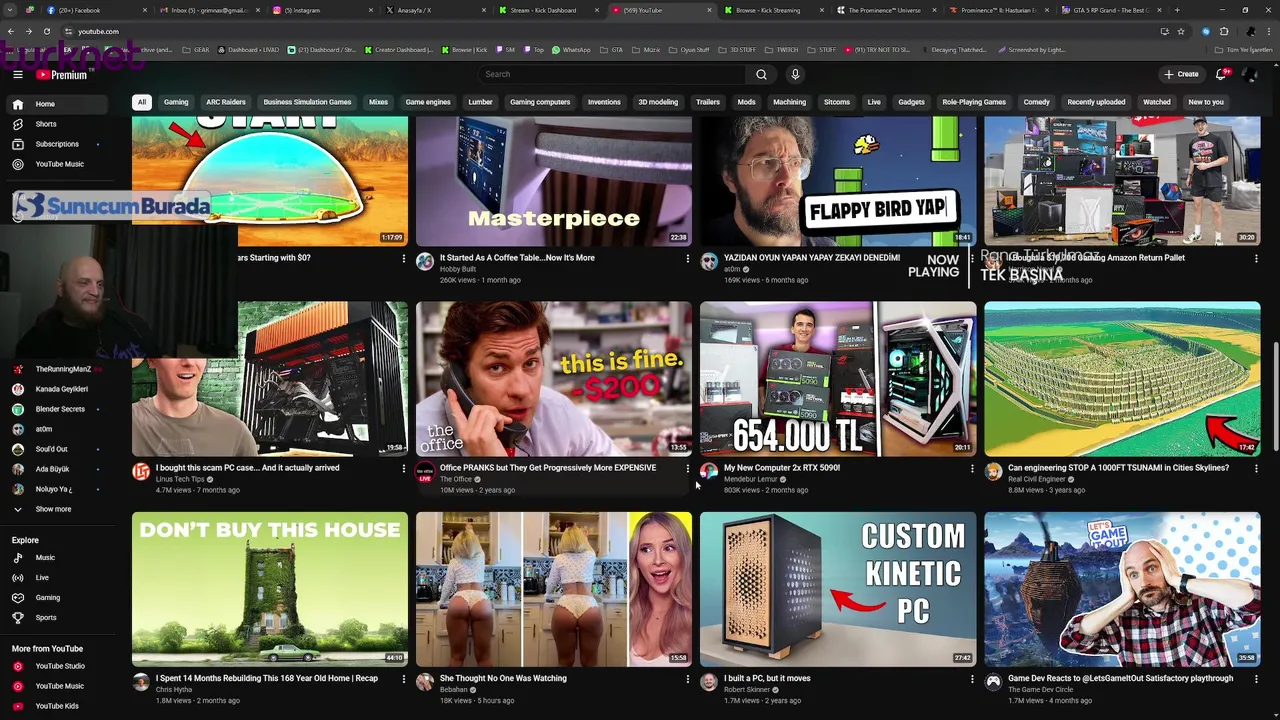Click the search magnifier button
The width and height of the screenshot is (1280, 720).
(x=761, y=74)
